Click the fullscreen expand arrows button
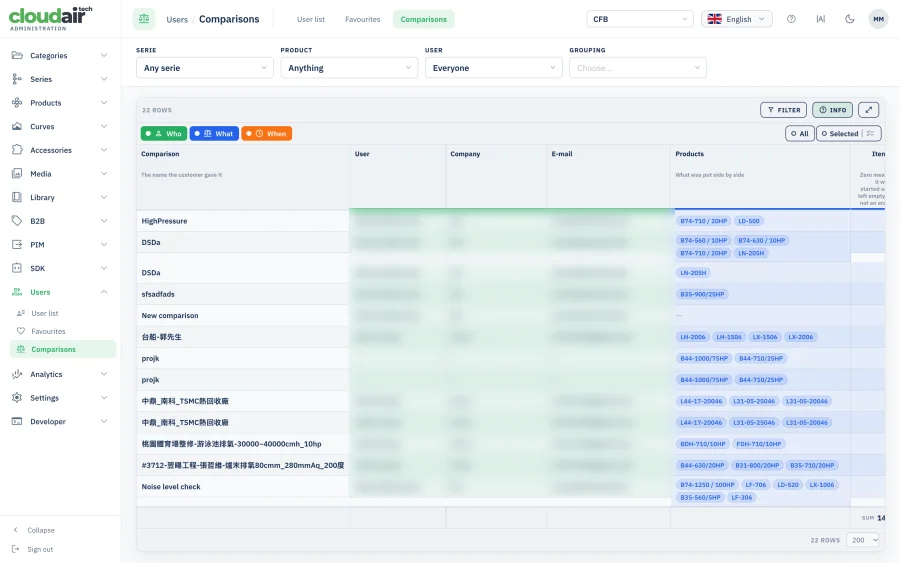900x563 pixels. 869,110
